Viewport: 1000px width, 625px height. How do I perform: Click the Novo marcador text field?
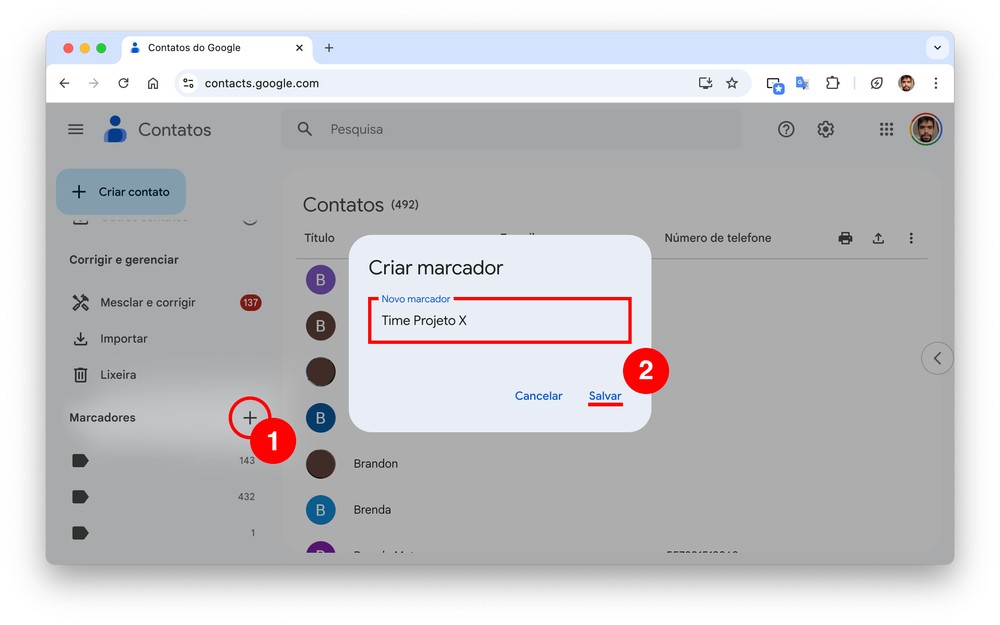(499, 321)
